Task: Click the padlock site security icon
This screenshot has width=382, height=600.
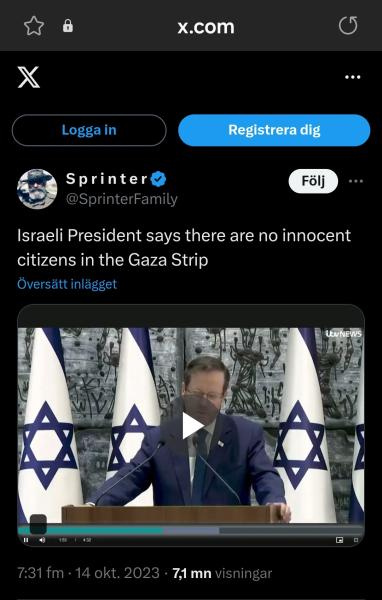Action: click(68, 26)
